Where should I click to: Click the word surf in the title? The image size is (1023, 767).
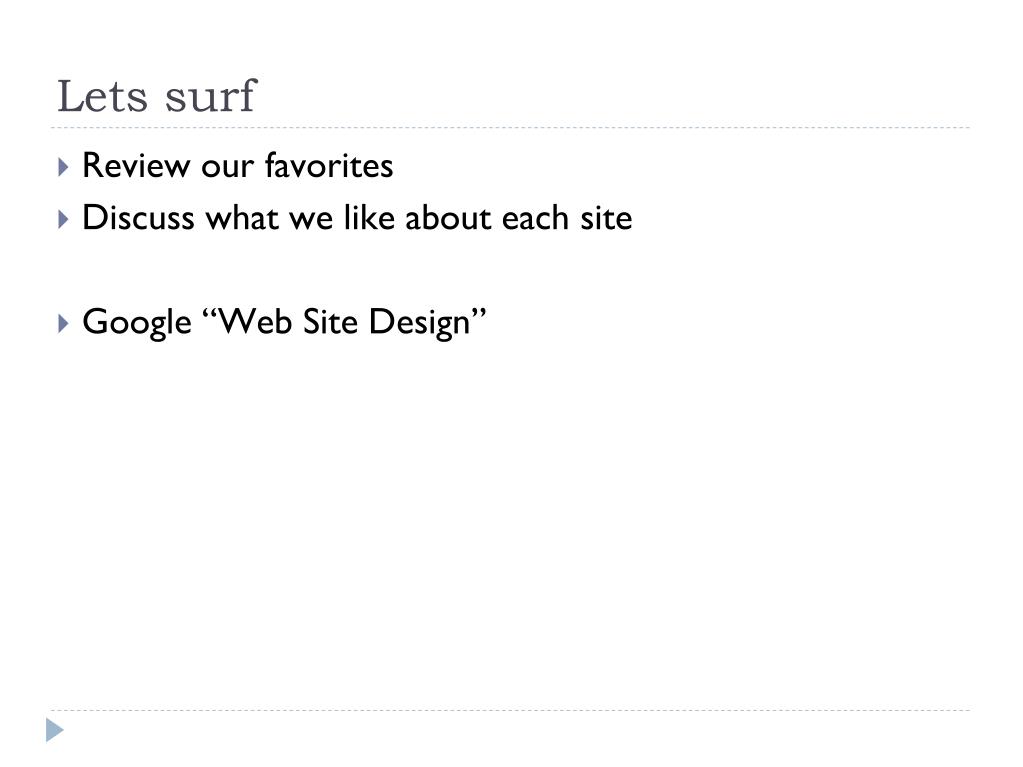coord(211,96)
